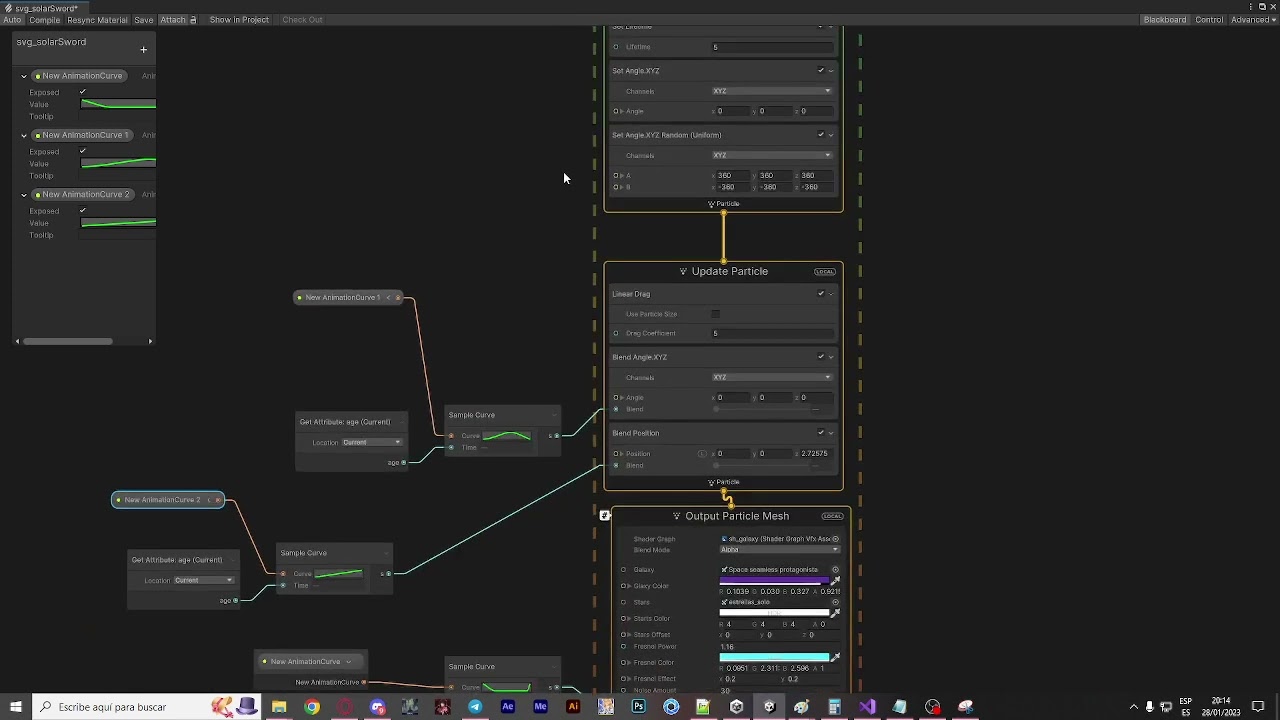The width and height of the screenshot is (1280, 720).
Task: Collapse New AnimationCurve 1 blackboard property
Action: 24,135
